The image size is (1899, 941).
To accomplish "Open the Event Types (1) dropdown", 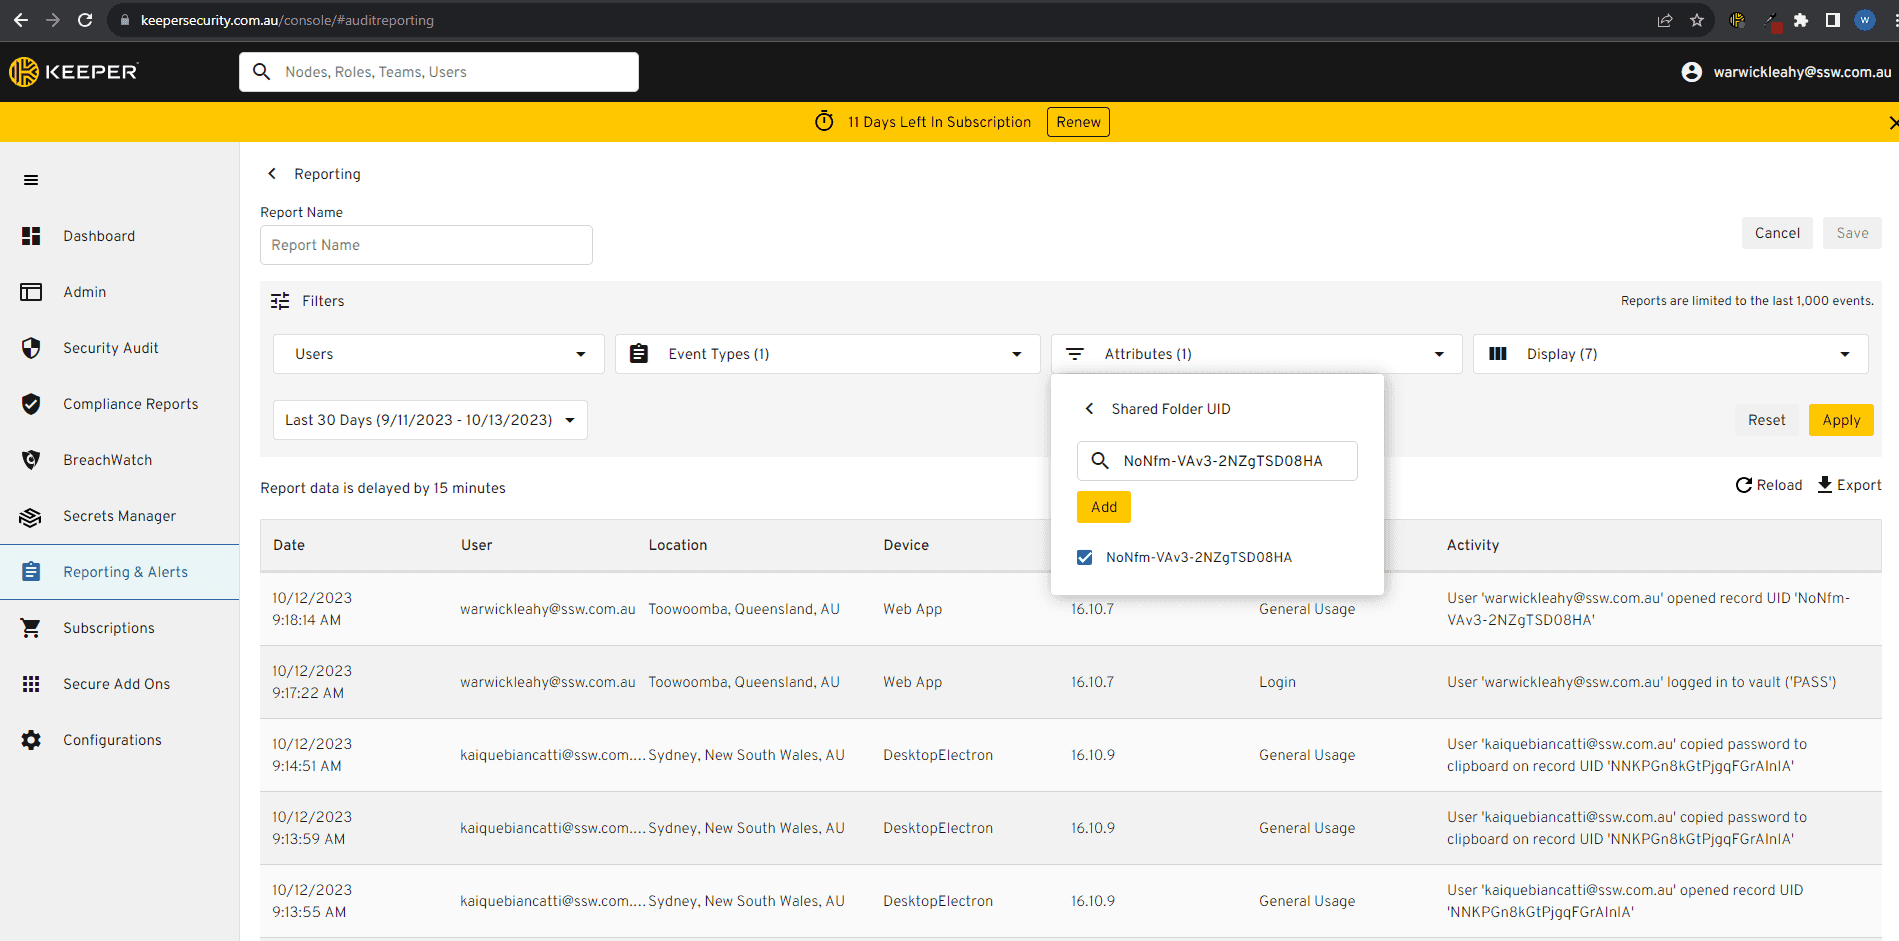I will [827, 354].
